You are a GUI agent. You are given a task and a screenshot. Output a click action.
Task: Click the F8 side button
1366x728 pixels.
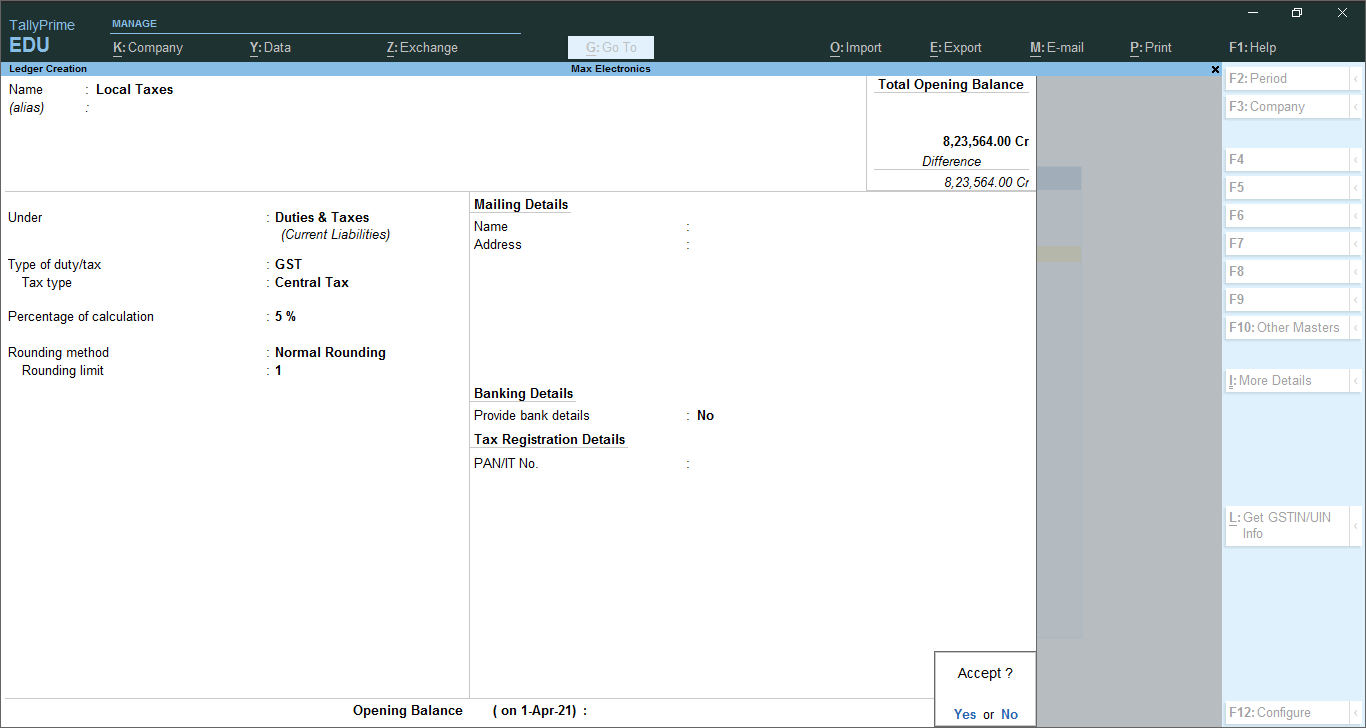[1287, 271]
